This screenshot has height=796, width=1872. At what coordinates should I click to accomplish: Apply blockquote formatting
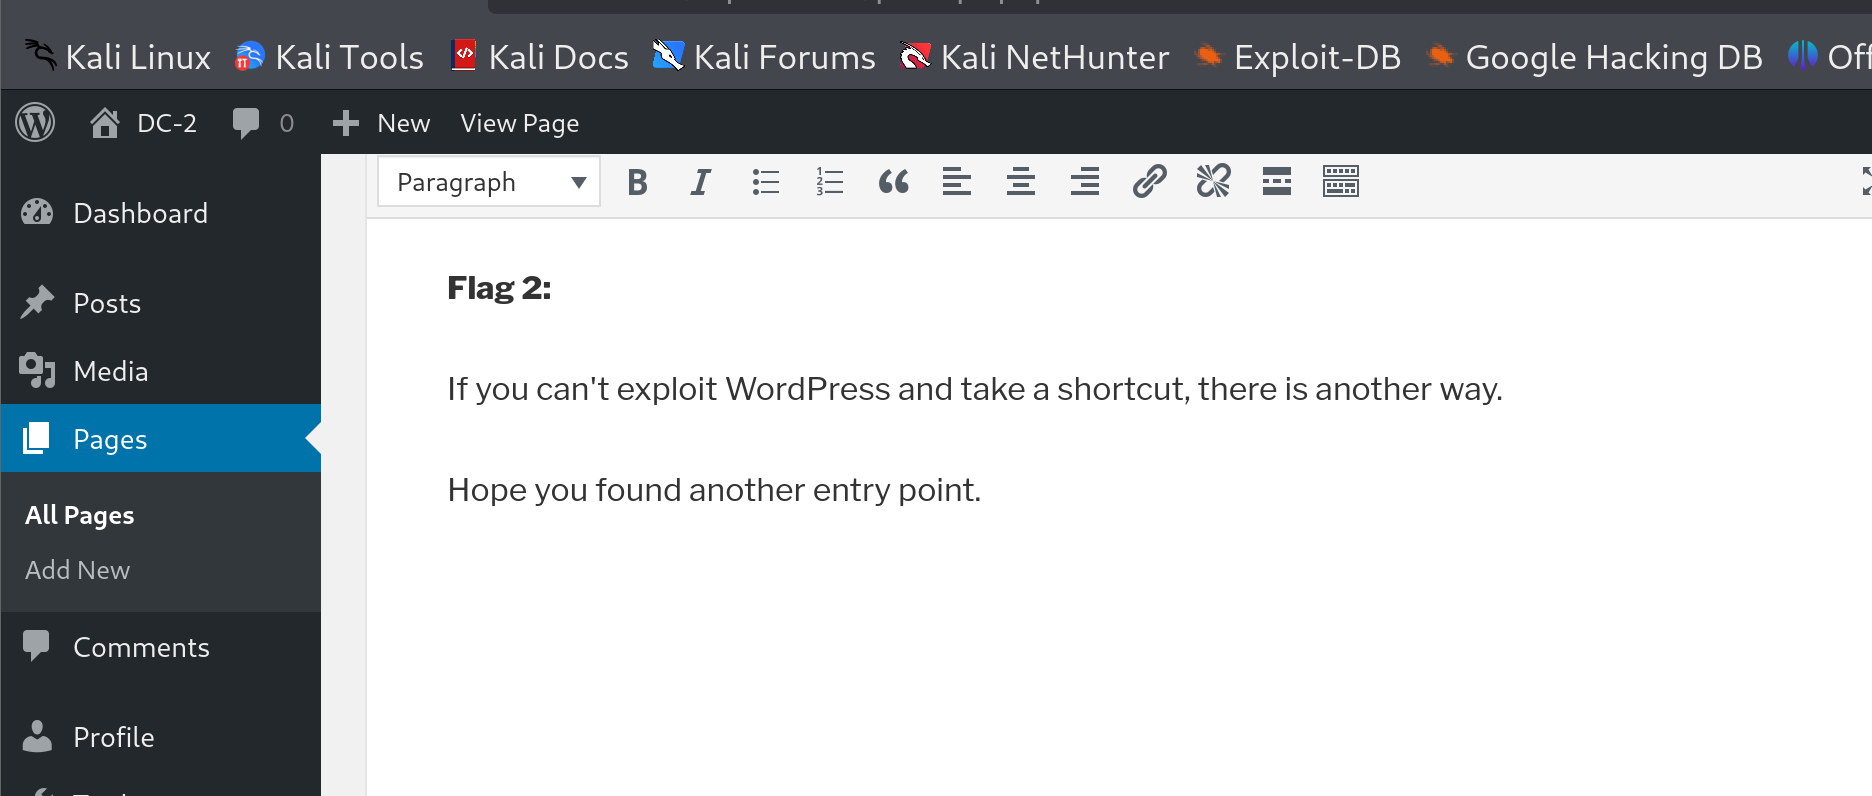pyautogui.click(x=893, y=182)
